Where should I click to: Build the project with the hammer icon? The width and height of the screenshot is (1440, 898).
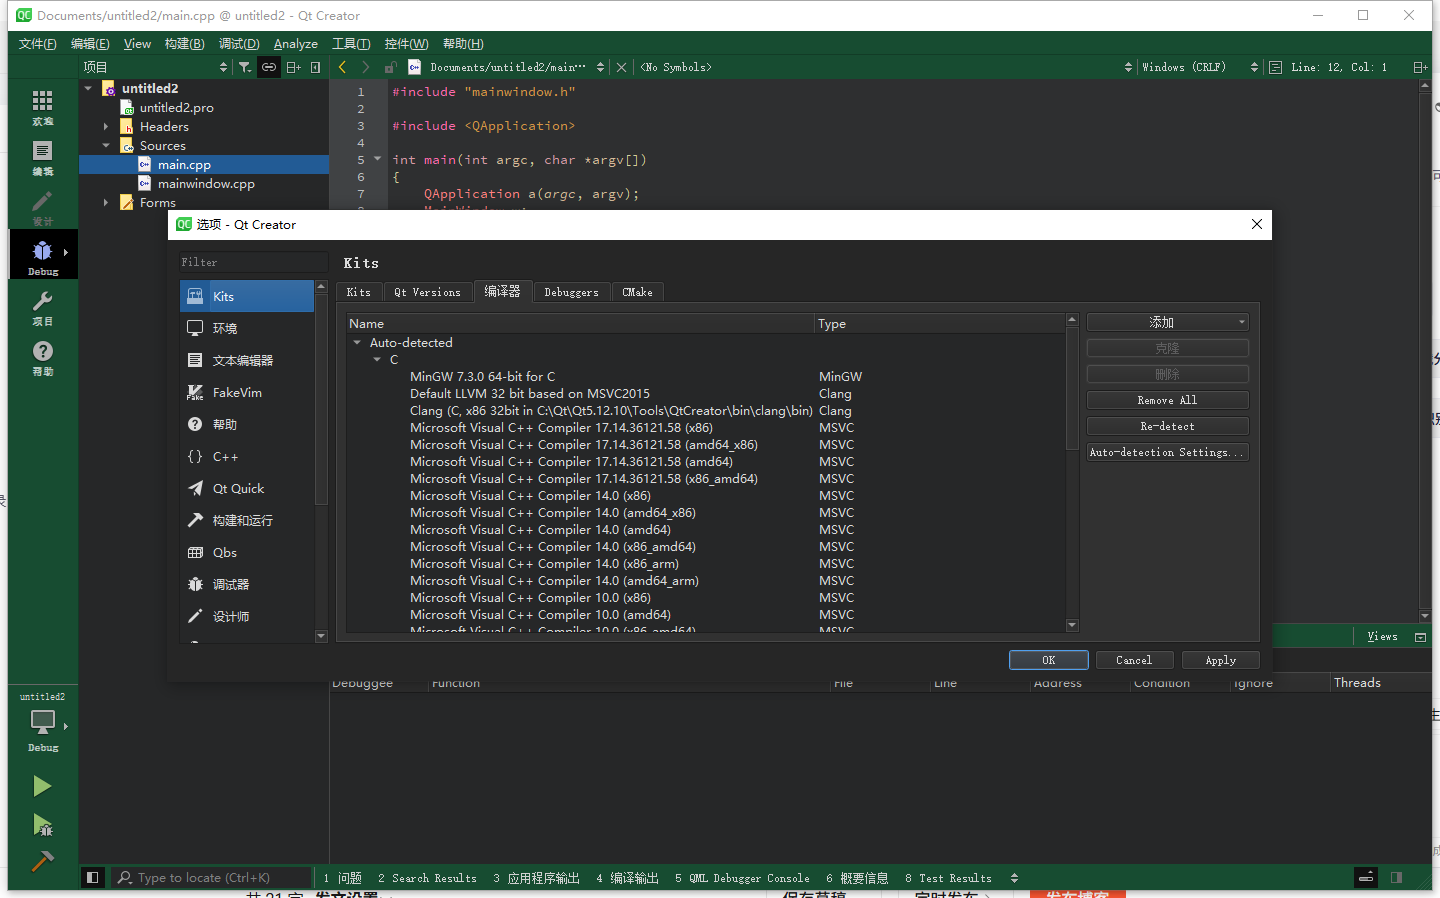pos(42,861)
